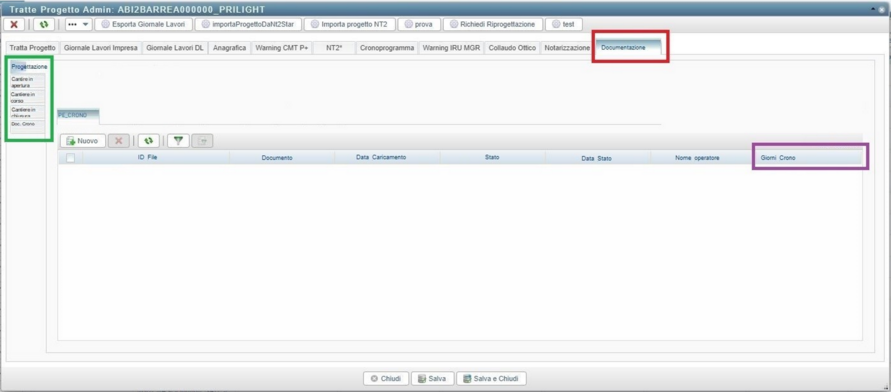Select Cantiere in apertura side item
Image resolution: width=891 pixels, height=392 pixels.
[x=27, y=82]
